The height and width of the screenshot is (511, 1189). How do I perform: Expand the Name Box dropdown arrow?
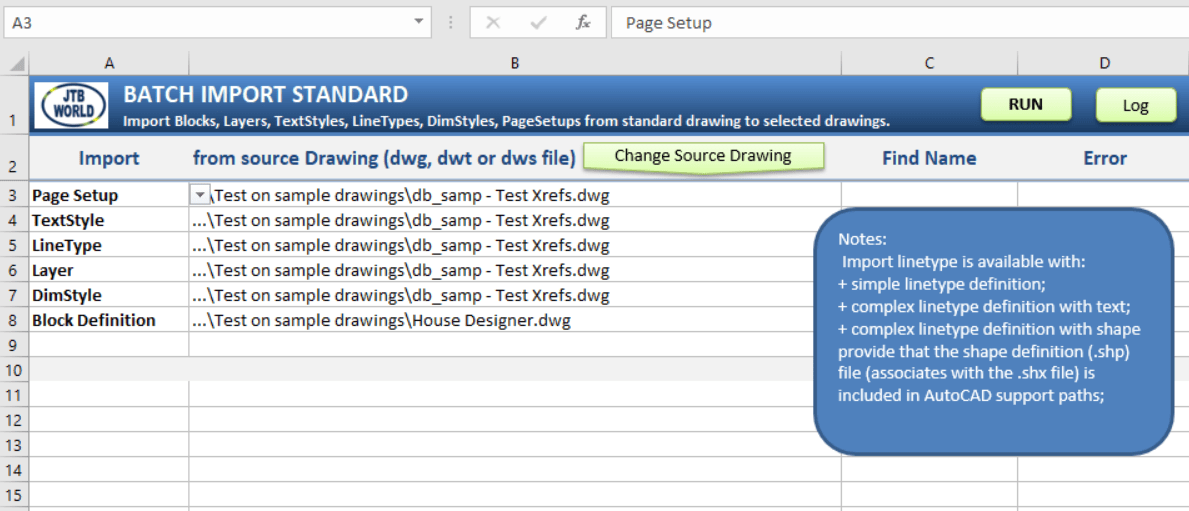[x=418, y=22]
